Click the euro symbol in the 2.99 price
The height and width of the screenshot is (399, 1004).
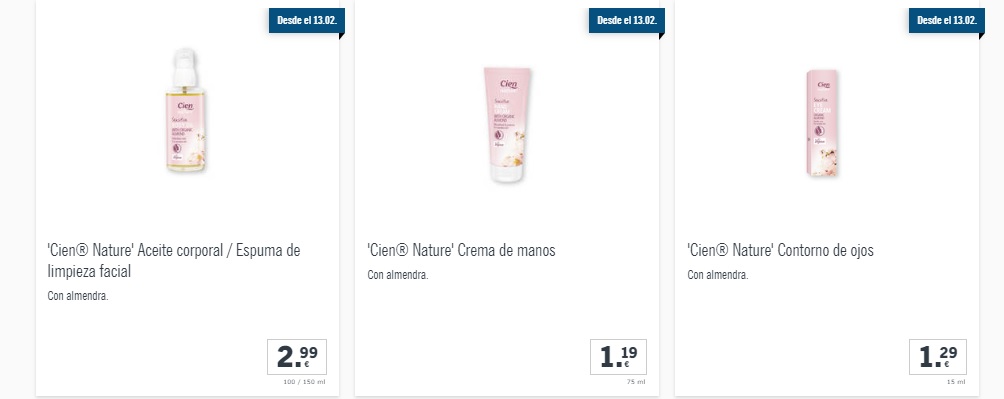coord(307,364)
